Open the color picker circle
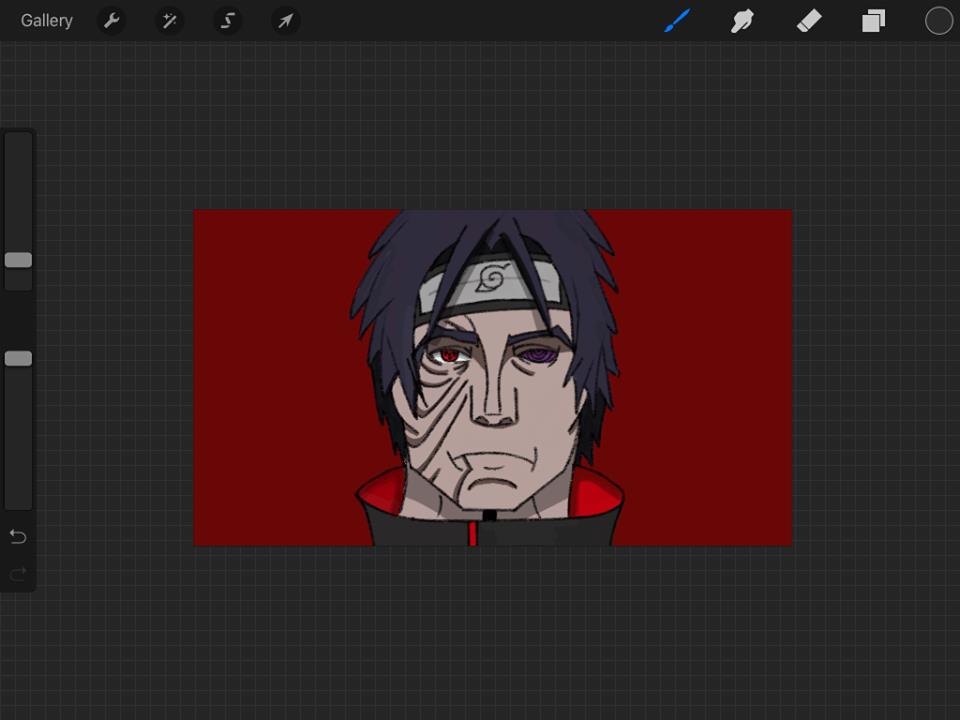960x720 pixels. [938, 20]
